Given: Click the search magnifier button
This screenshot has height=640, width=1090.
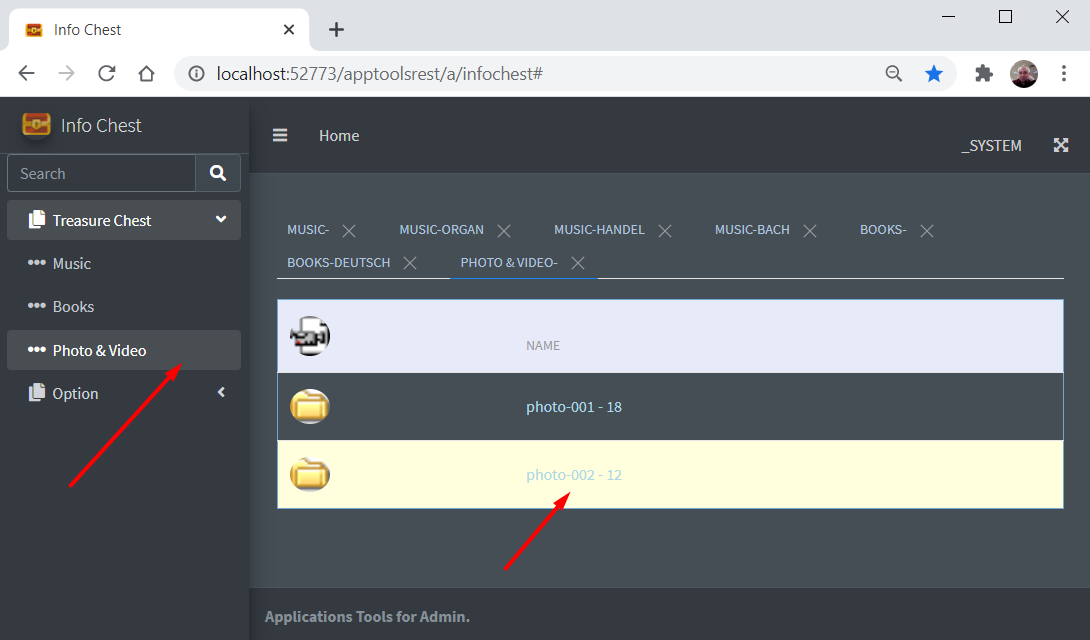Looking at the screenshot, I should [218, 173].
